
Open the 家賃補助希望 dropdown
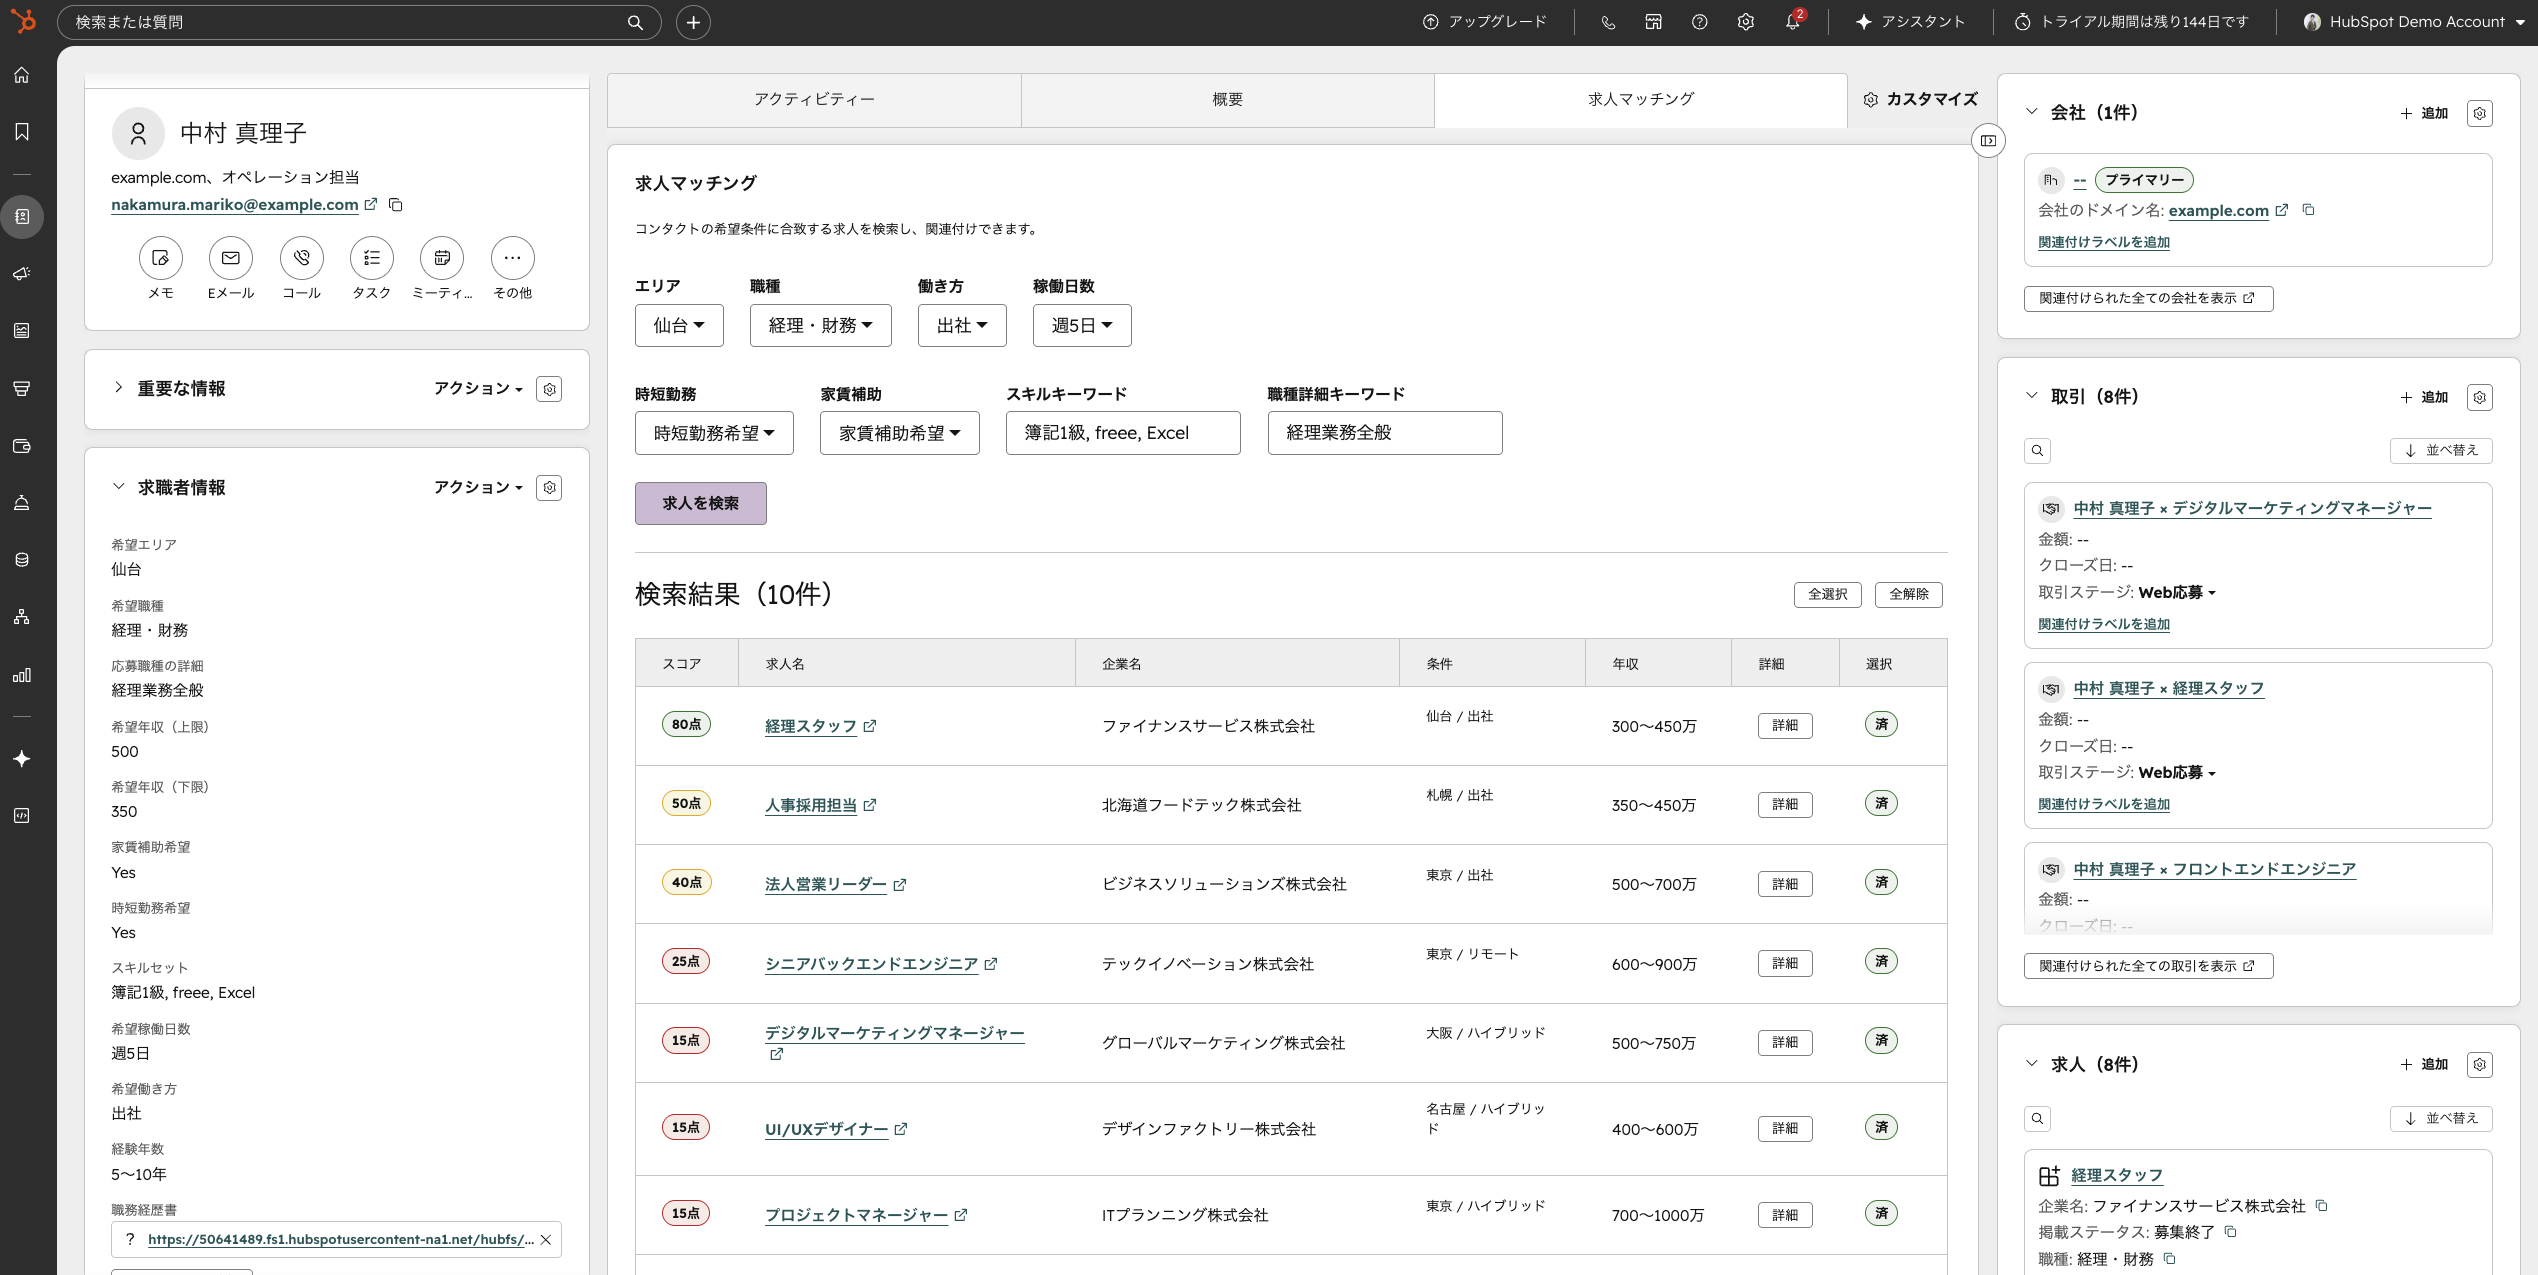pos(900,433)
